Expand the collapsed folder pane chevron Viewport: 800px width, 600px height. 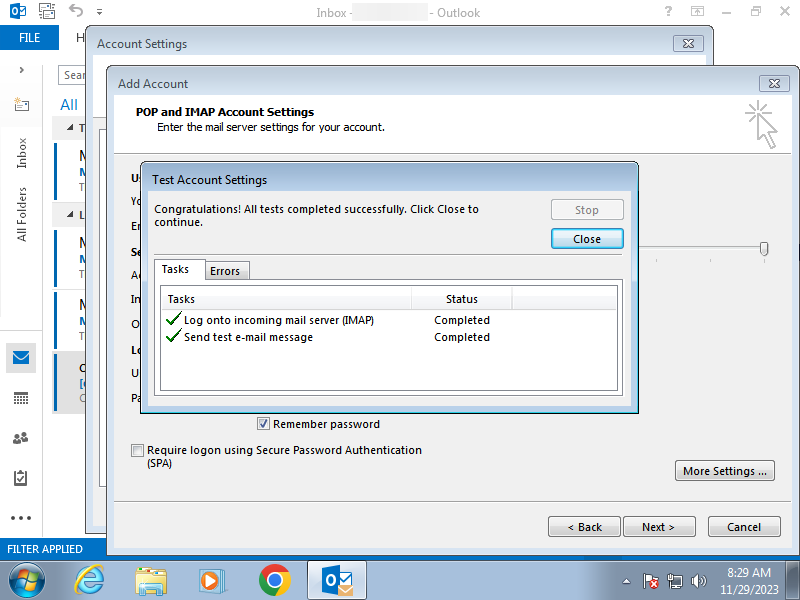point(21,71)
